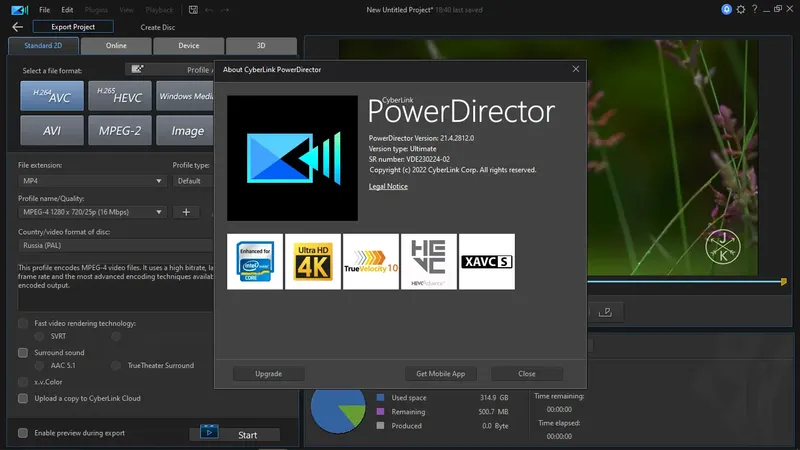This screenshot has height=450, width=800.
Task: Open the Profile name/Quality dropdown
Action: pyautogui.click(x=92, y=212)
